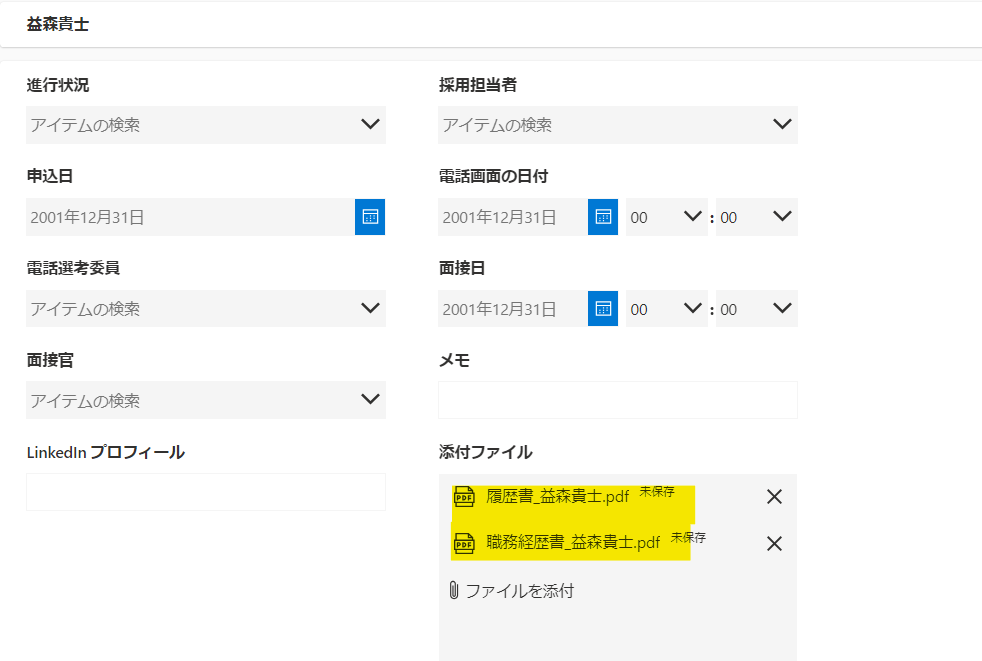This screenshot has width=982, height=661.
Task: Click the LinkedIn プロフィール text field
Action: (x=206, y=492)
